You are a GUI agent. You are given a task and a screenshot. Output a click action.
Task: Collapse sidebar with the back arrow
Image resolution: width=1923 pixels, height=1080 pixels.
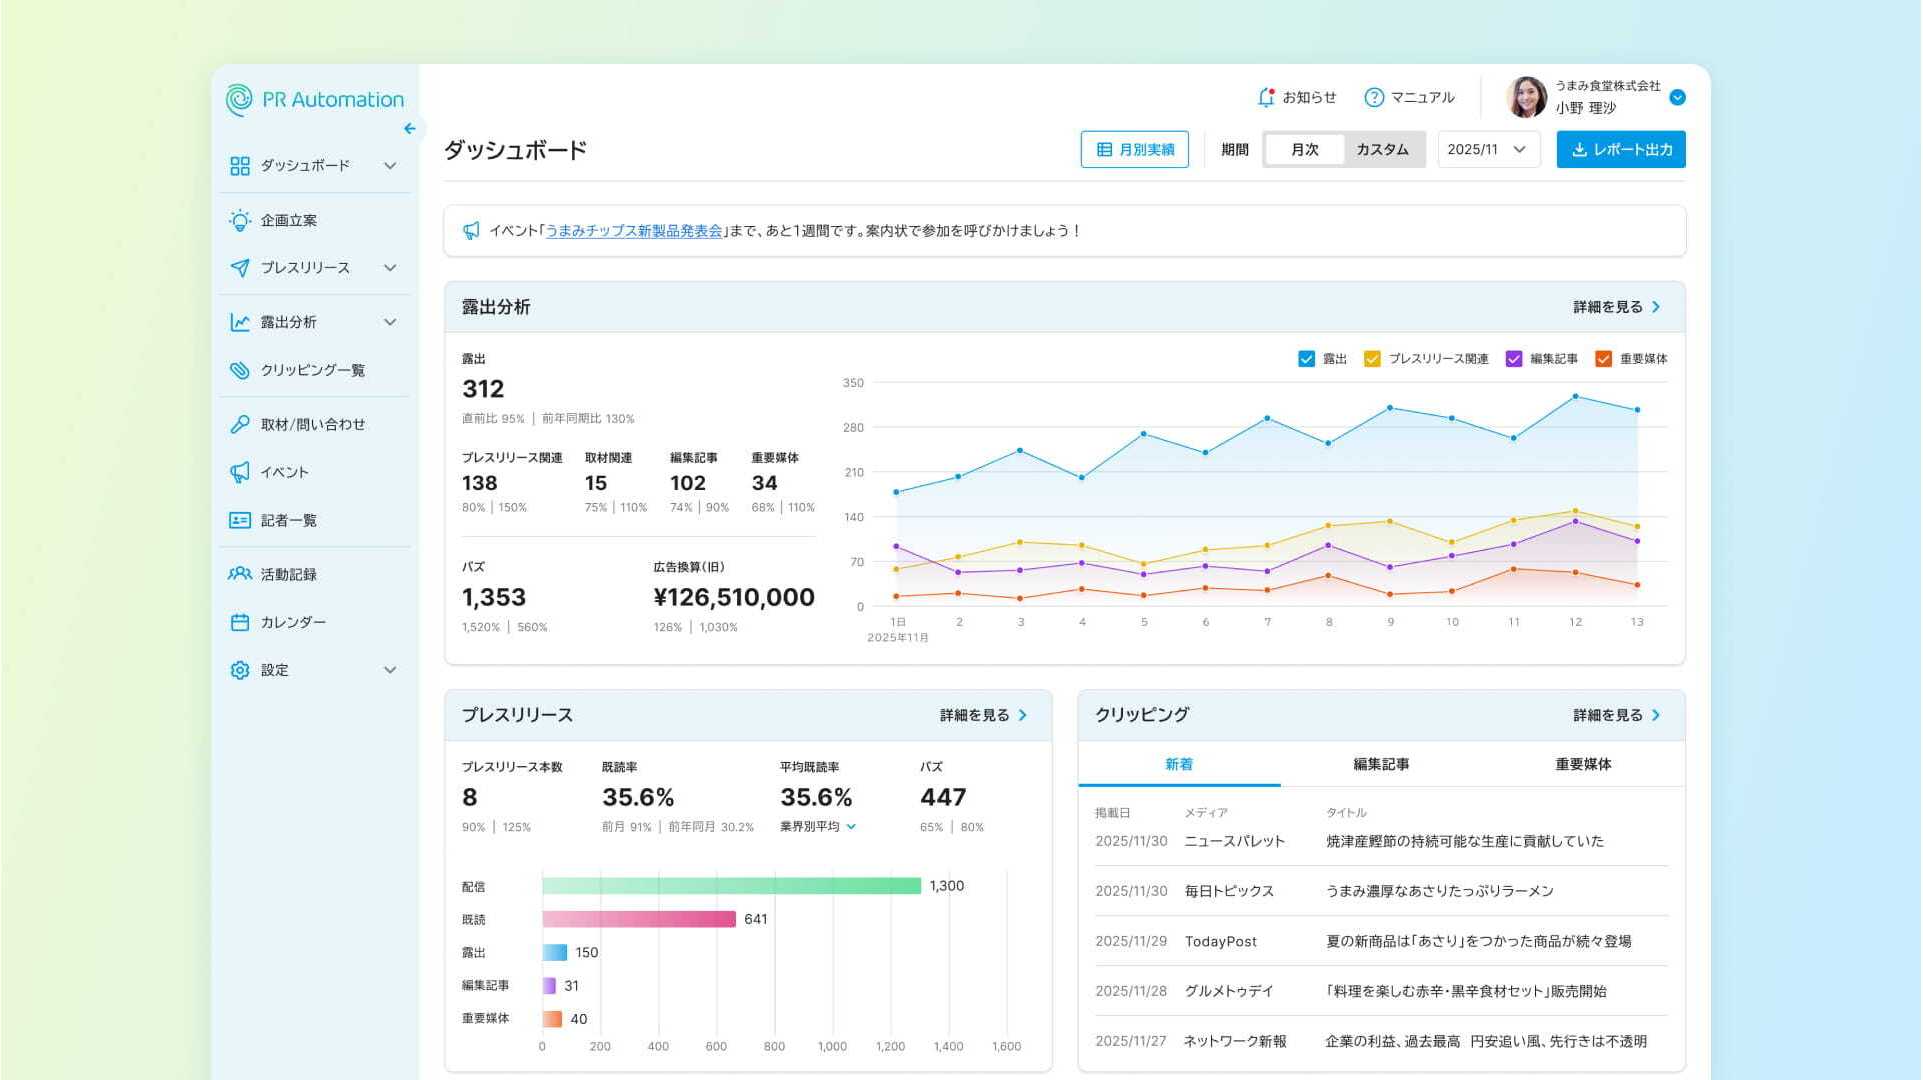pos(410,129)
